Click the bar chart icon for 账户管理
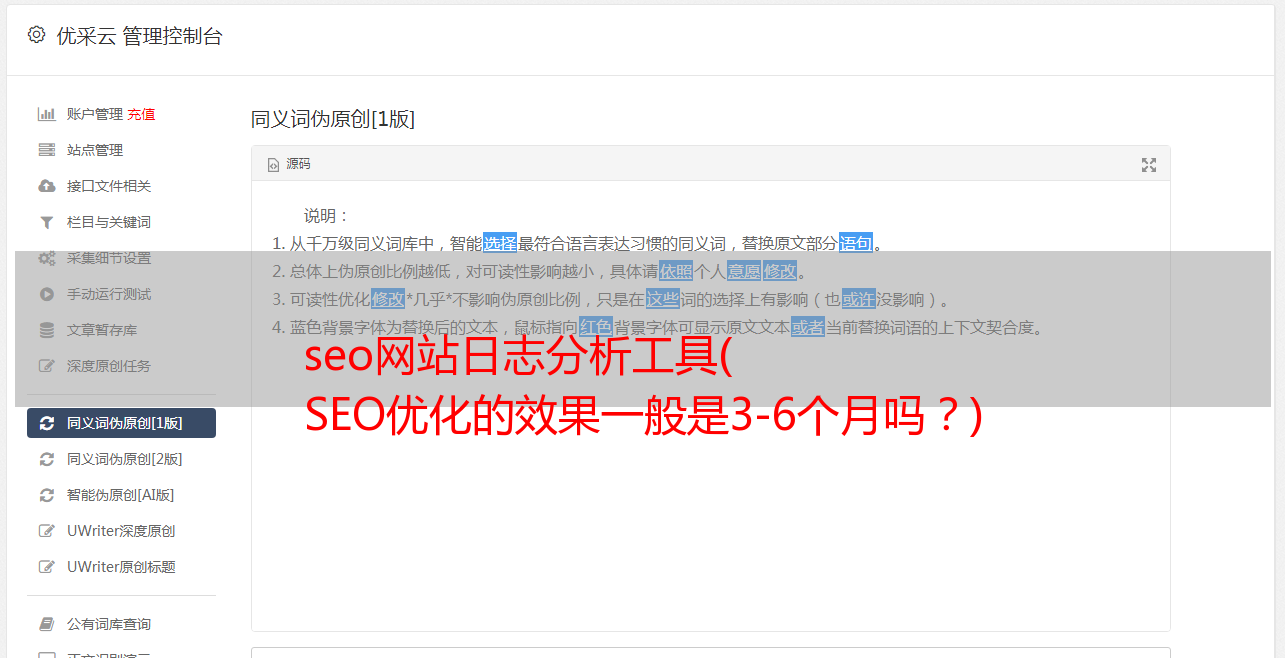This screenshot has height=658, width=1285. click(46, 114)
